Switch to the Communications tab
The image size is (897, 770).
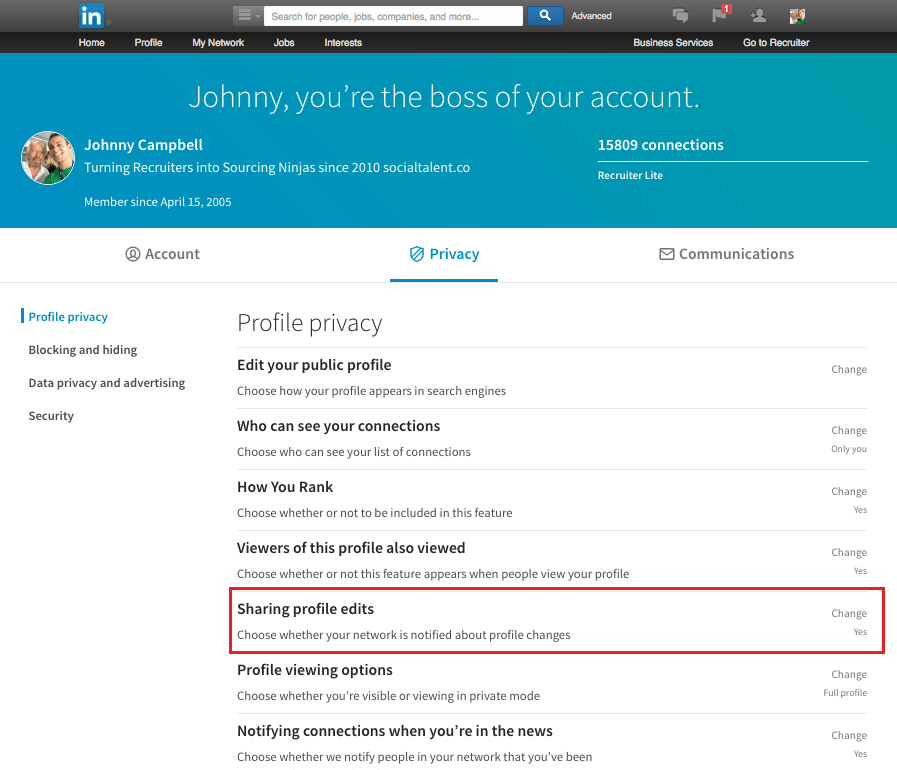726,254
